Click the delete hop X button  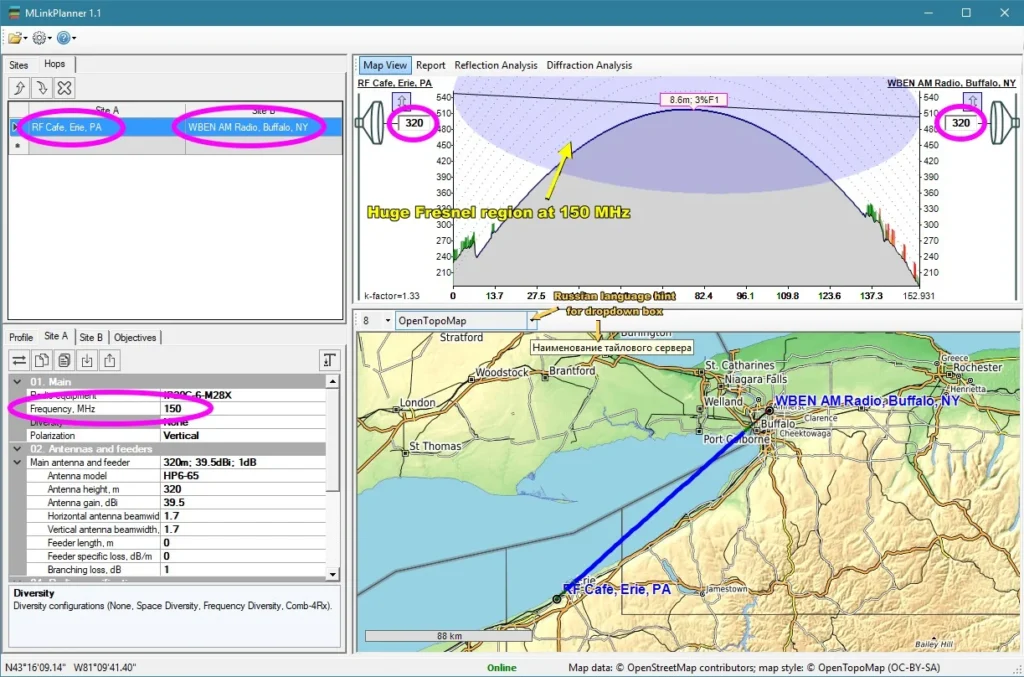(65, 88)
